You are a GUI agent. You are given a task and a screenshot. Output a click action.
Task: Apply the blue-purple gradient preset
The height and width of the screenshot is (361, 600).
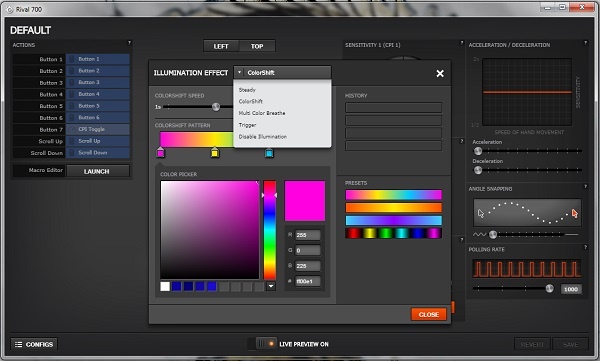[x=393, y=220]
